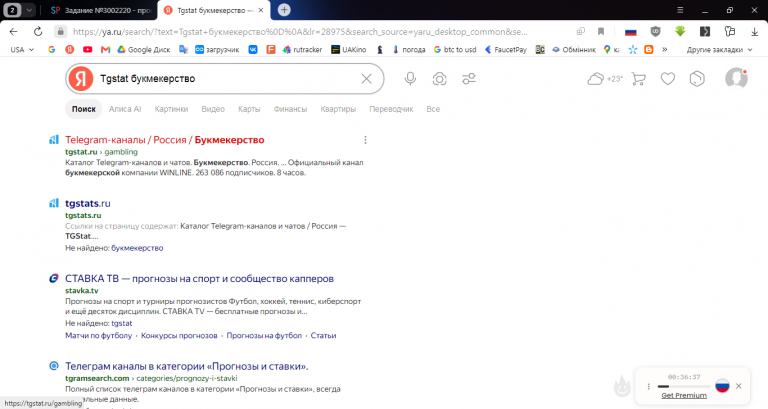The height and width of the screenshot is (409, 768).
Task: Open the Yandex profile avatar
Action: [x=736, y=78]
